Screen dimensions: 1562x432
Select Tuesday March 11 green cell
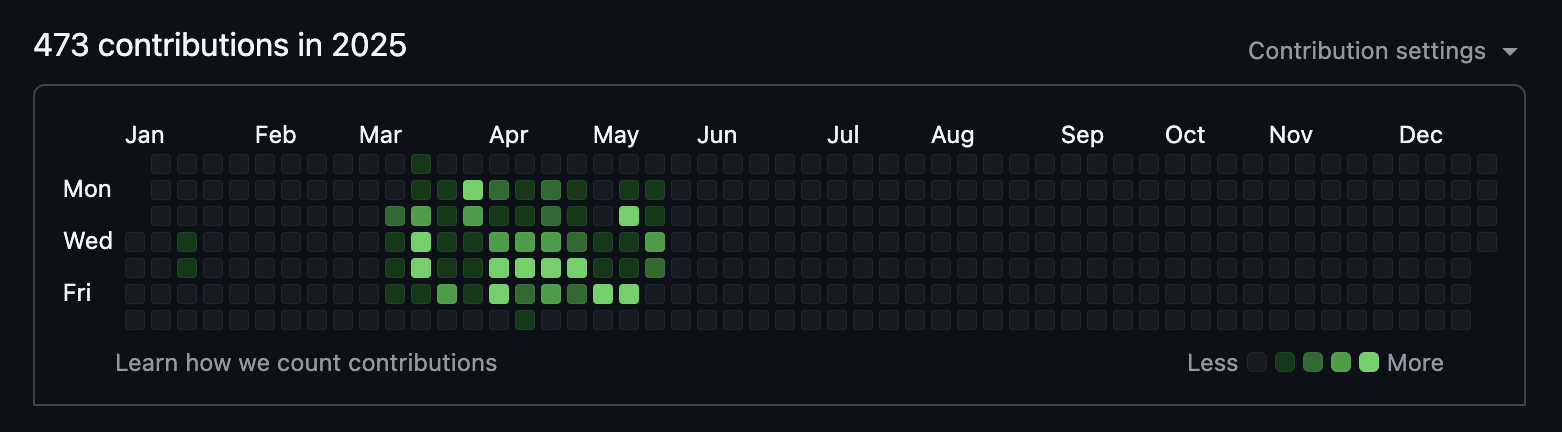click(395, 215)
